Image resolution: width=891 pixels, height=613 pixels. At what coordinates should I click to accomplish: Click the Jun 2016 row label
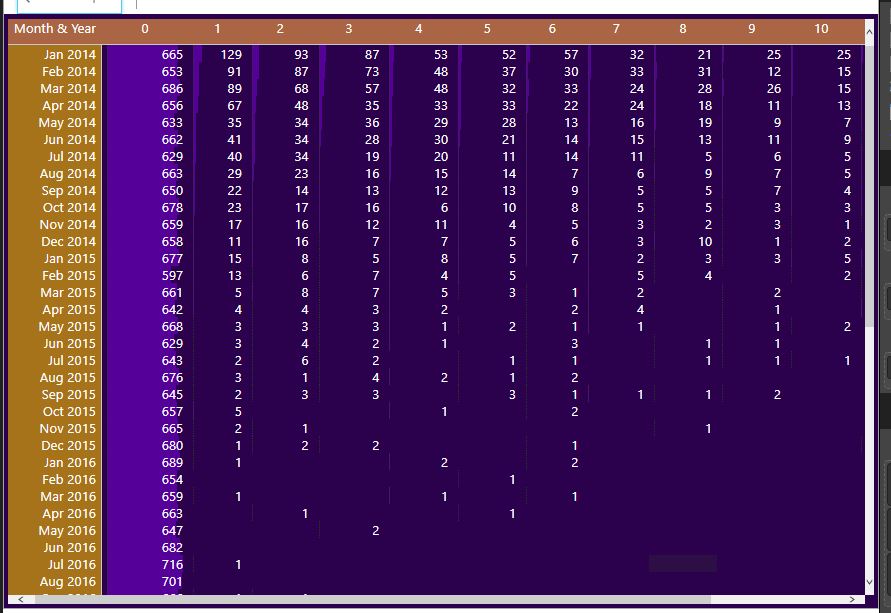click(70, 548)
